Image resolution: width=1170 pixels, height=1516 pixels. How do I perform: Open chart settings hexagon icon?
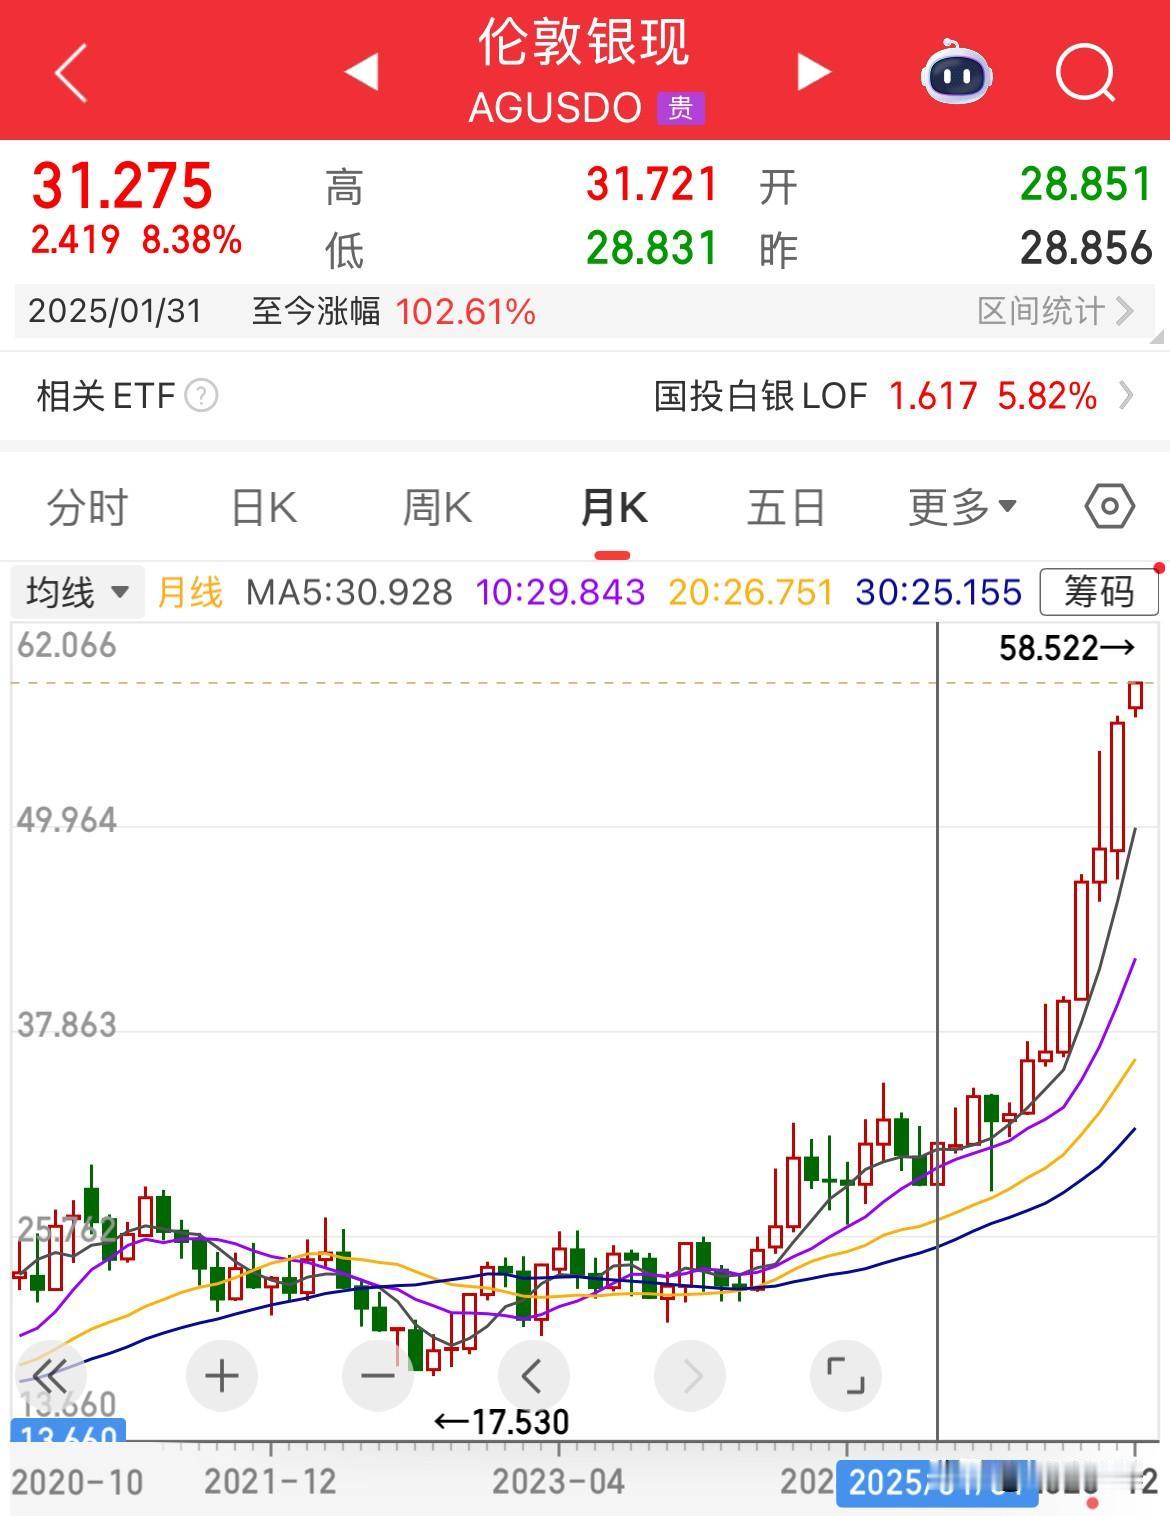(1110, 507)
